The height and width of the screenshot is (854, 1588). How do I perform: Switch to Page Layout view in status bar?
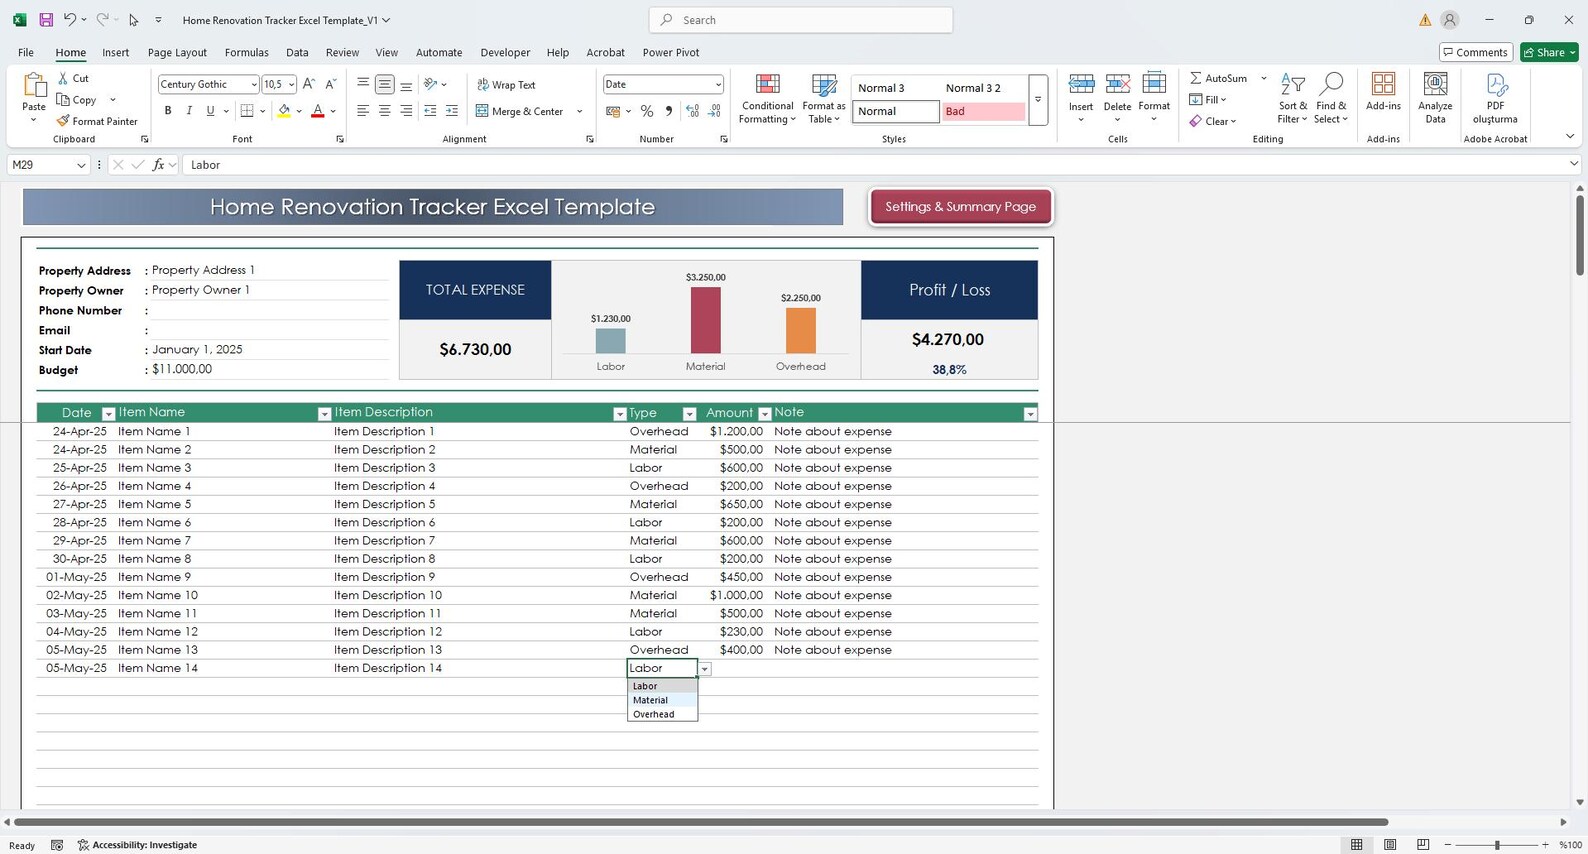[x=1390, y=845]
